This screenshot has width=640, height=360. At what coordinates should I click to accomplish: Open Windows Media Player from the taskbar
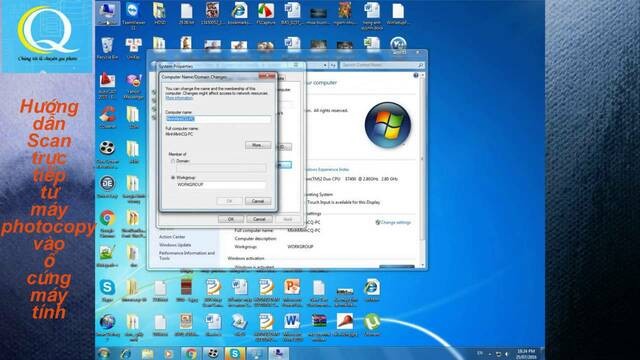(x=169, y=353)
